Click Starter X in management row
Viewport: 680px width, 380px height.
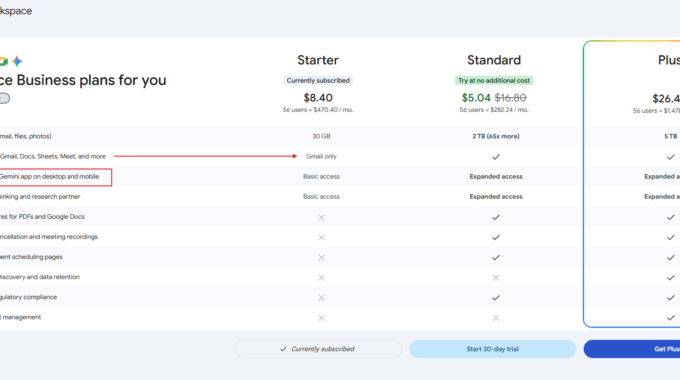click(321, 318)
